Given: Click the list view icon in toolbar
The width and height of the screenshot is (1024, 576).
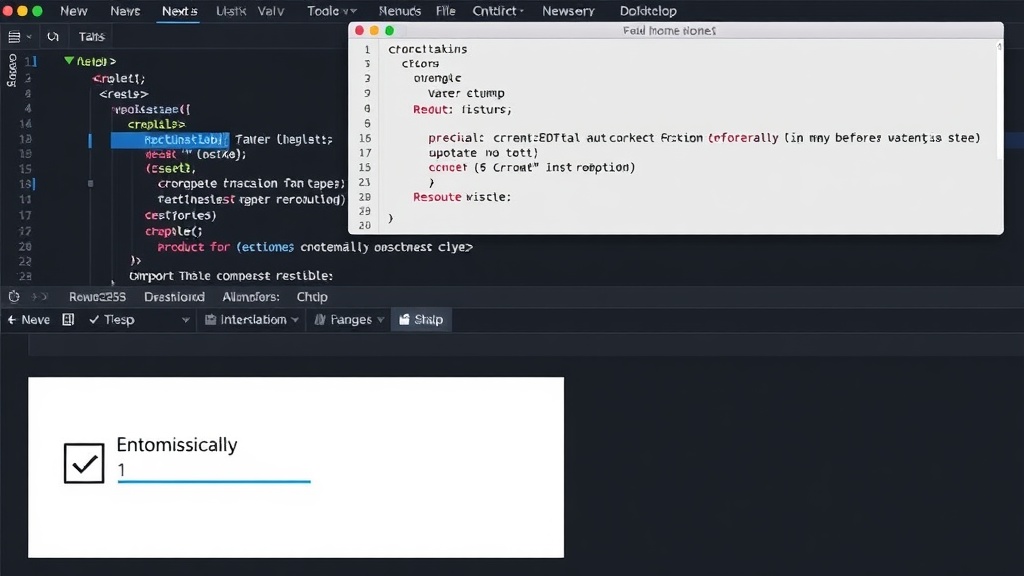Looking at the screenshot, I should coord(14,37).
